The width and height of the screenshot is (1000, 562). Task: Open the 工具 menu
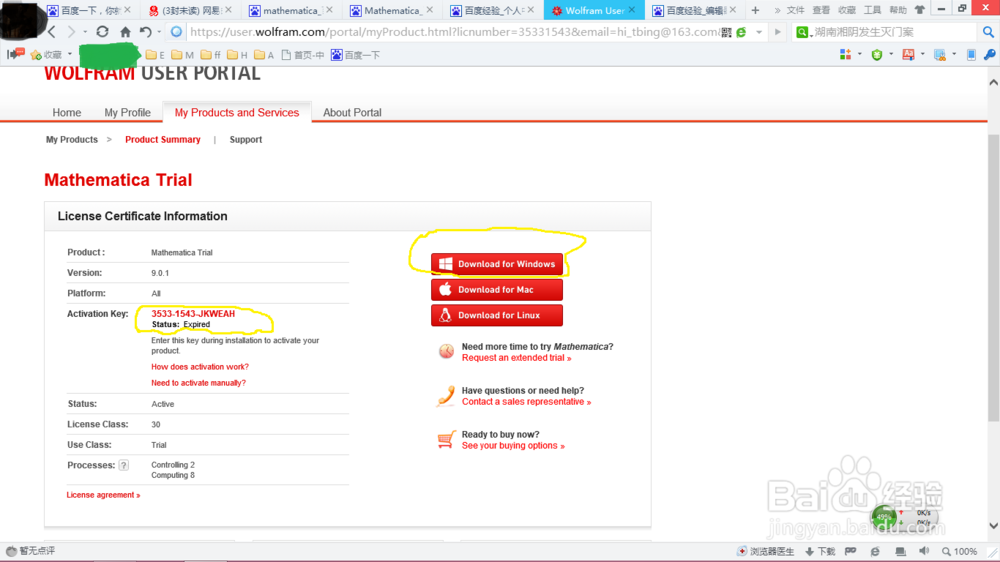872,10
